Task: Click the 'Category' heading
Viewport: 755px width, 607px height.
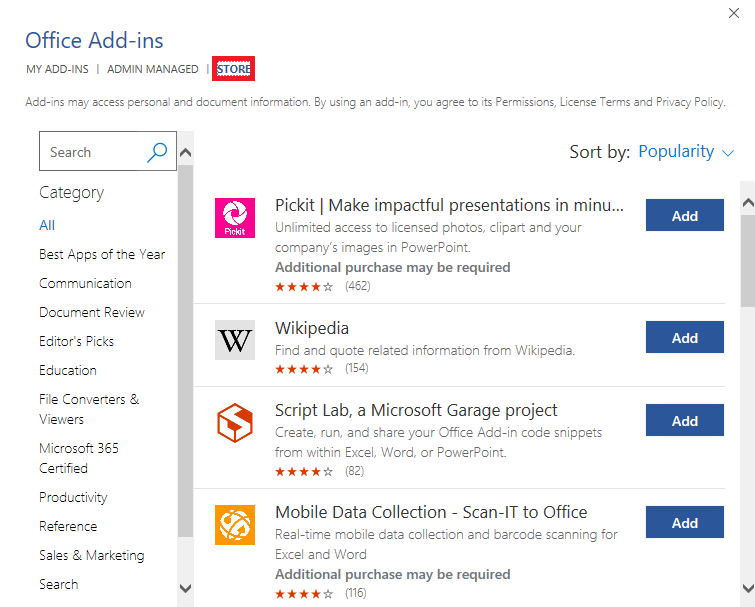Action: pos(71,193)
